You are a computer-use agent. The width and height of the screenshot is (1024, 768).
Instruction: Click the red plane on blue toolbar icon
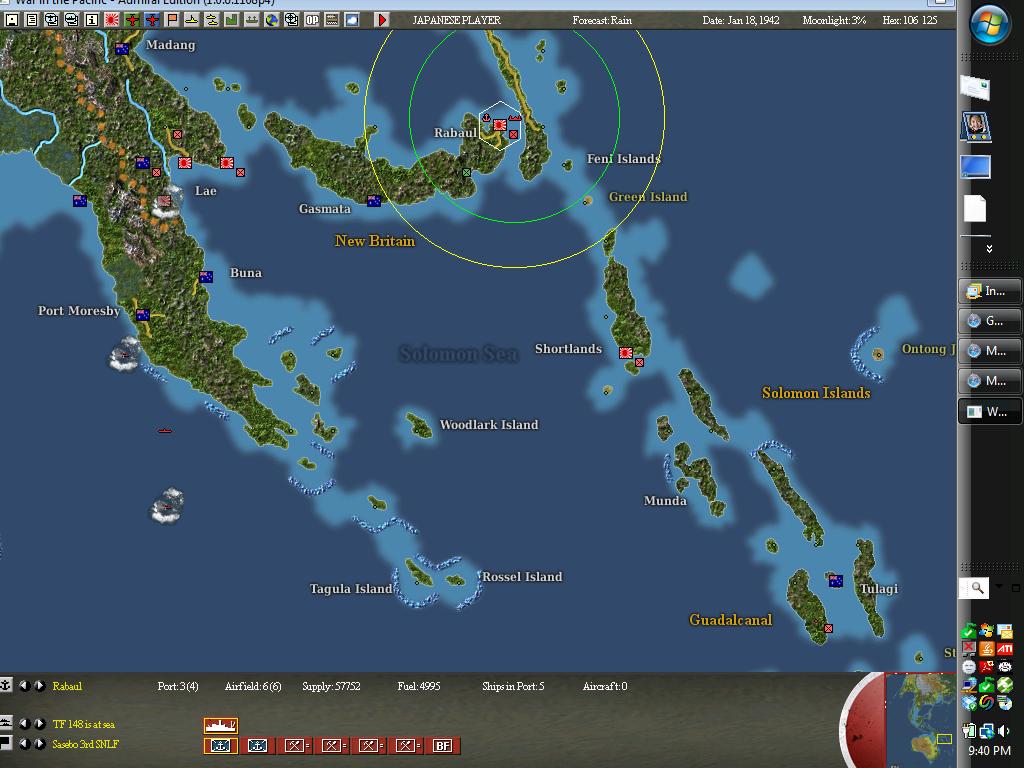click(x=152, y=20)
